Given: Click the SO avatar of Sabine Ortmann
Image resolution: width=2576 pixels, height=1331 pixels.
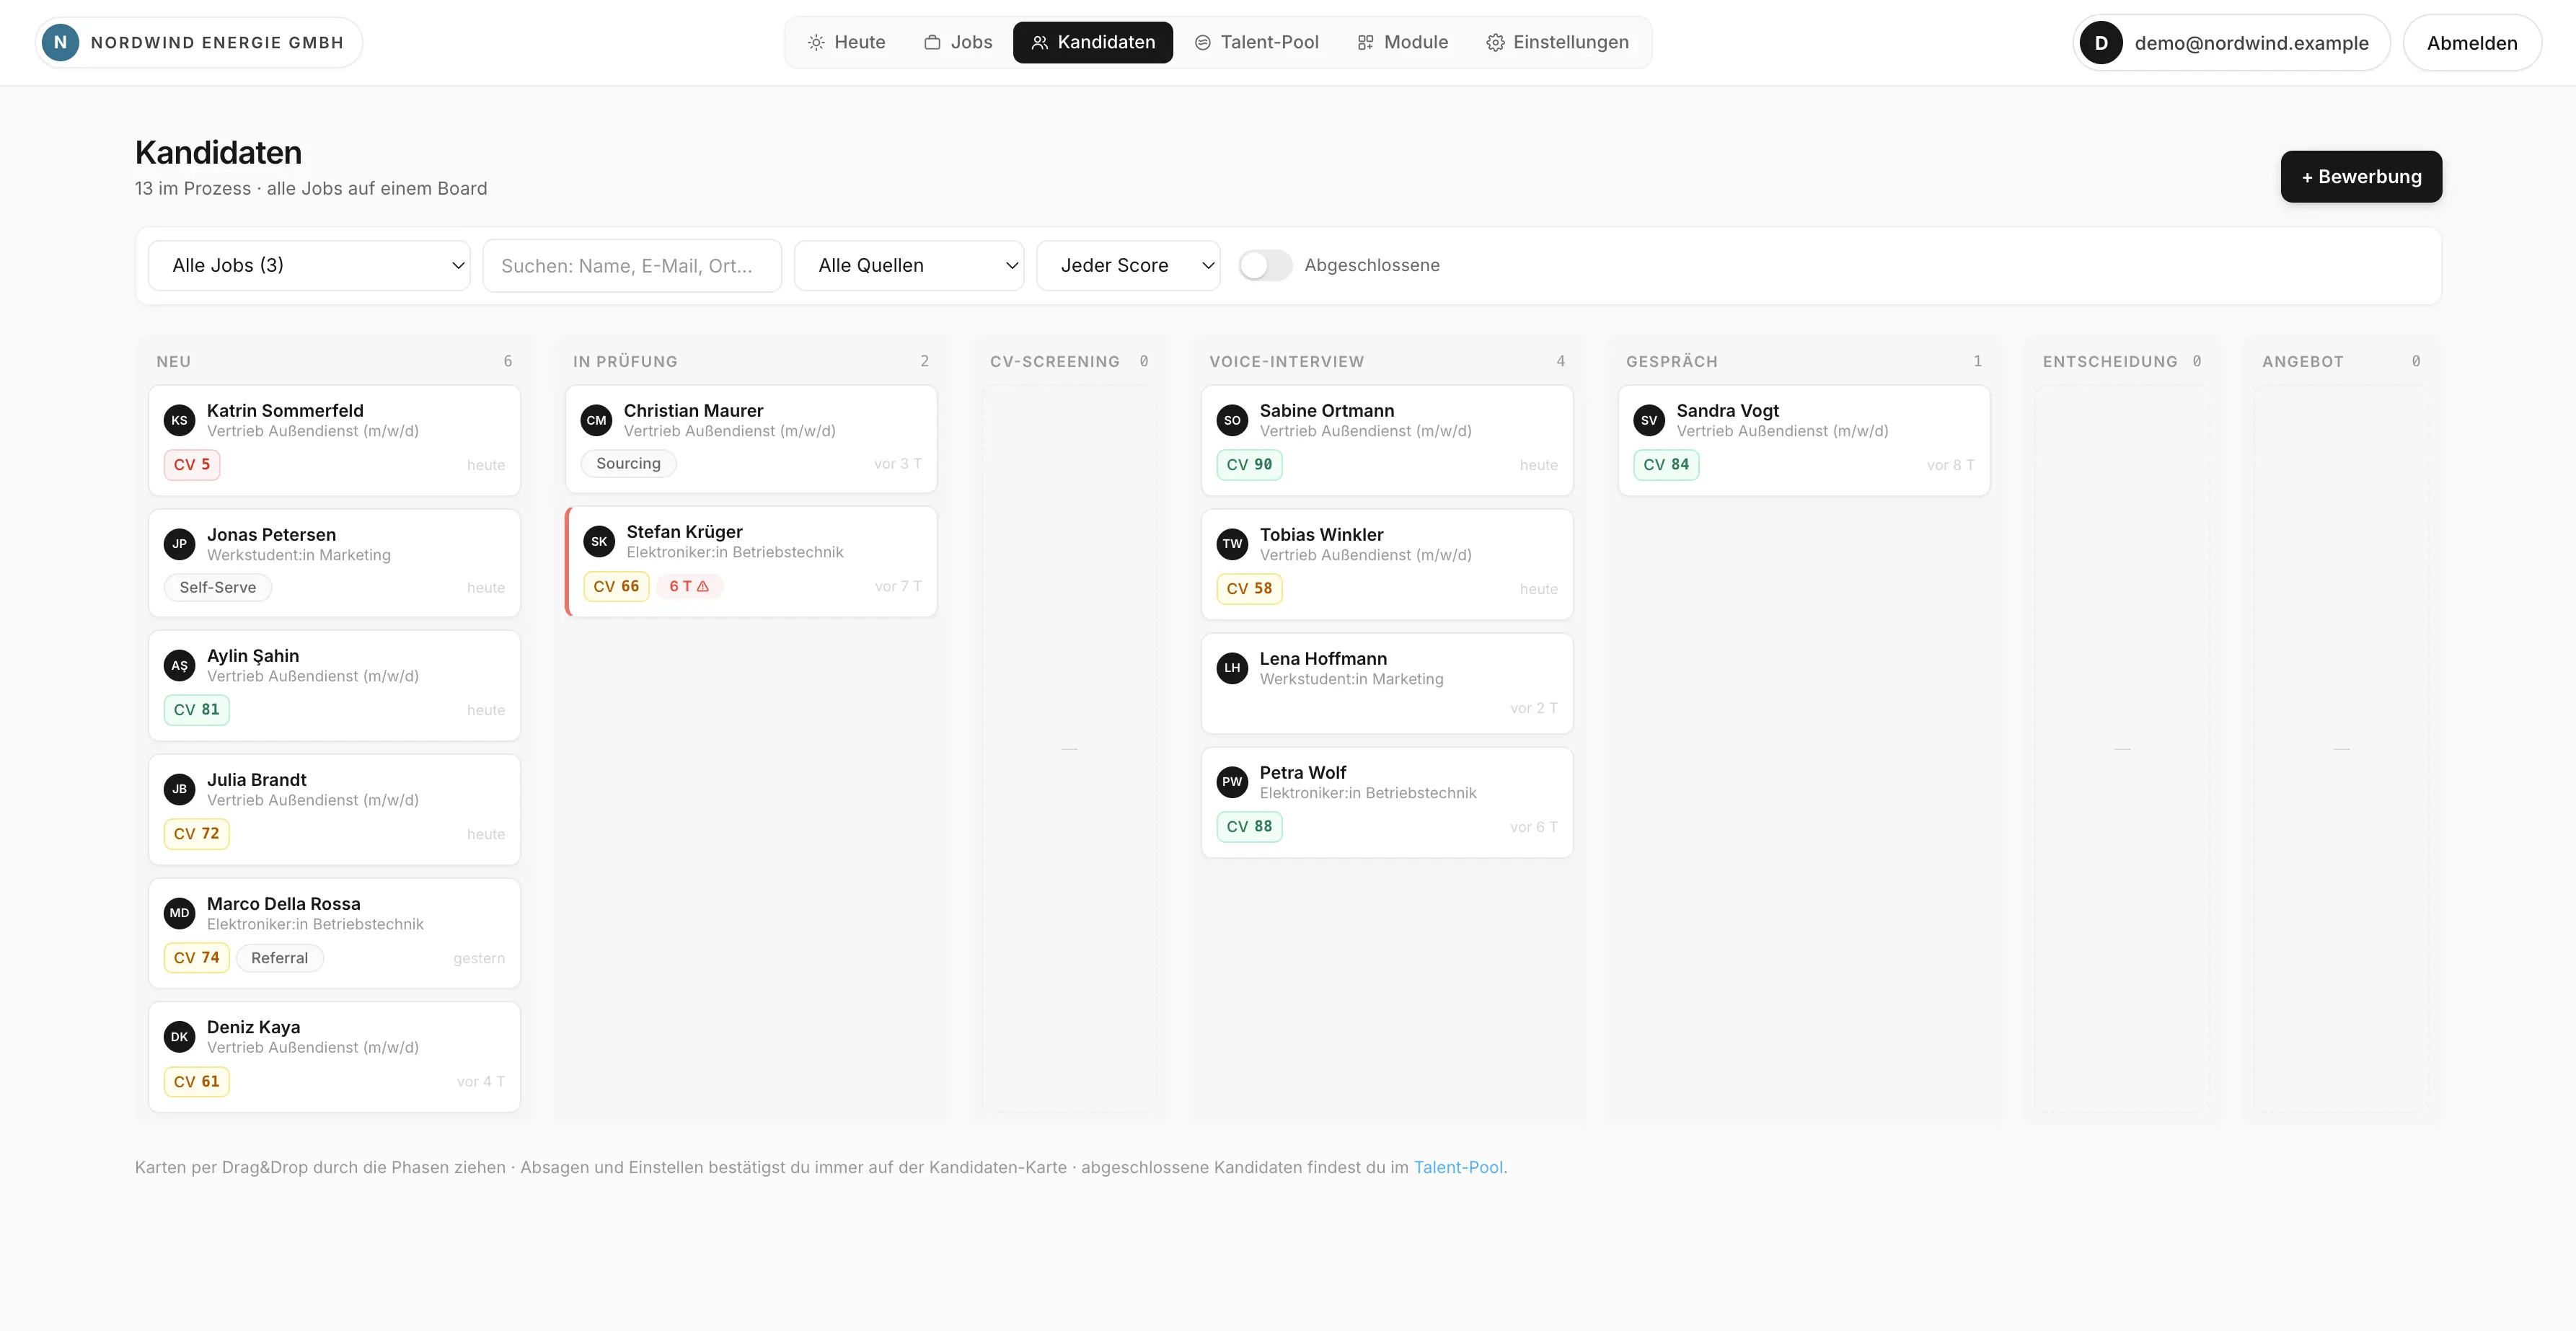Looking at the screenshot, I should tap(1232, 420).
